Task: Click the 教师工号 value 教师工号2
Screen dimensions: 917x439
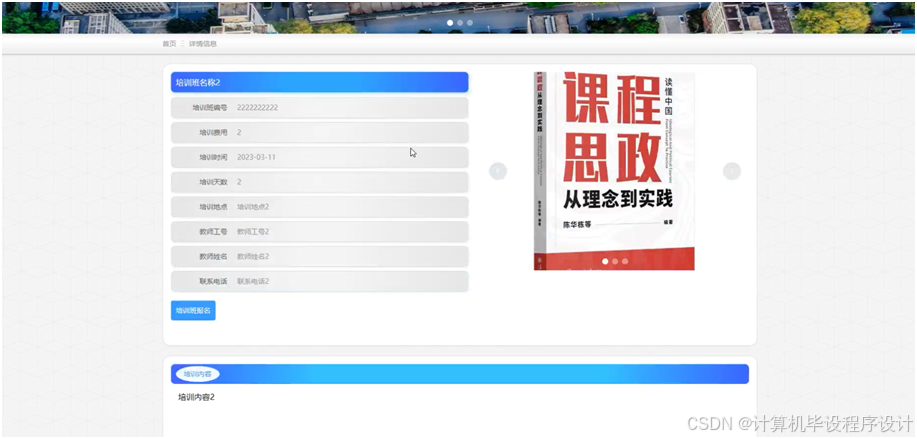Action: [253, 232]
